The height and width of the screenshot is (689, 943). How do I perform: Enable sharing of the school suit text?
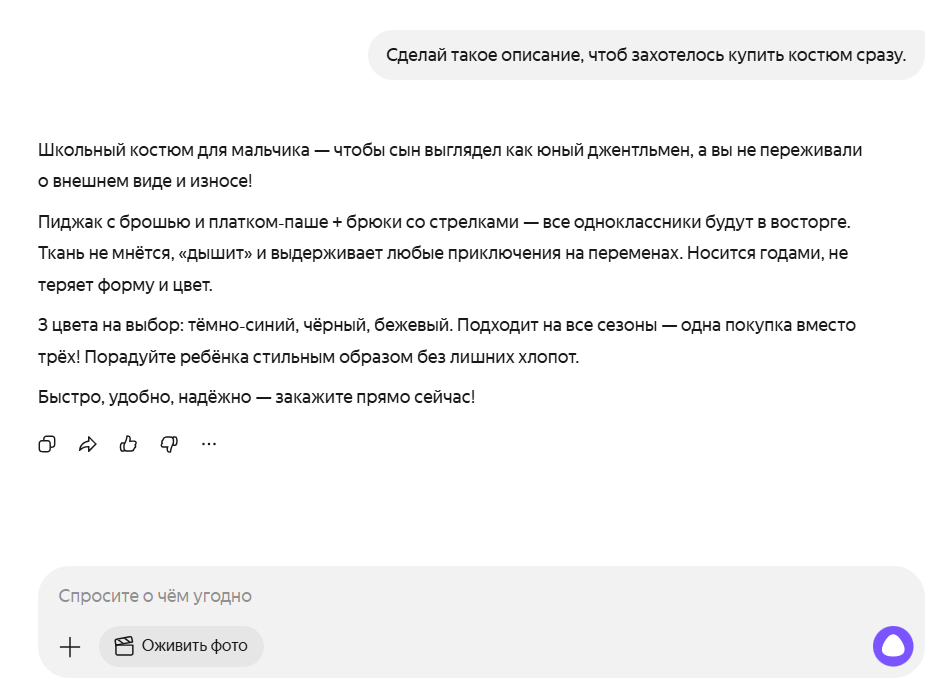pos(87,443)
